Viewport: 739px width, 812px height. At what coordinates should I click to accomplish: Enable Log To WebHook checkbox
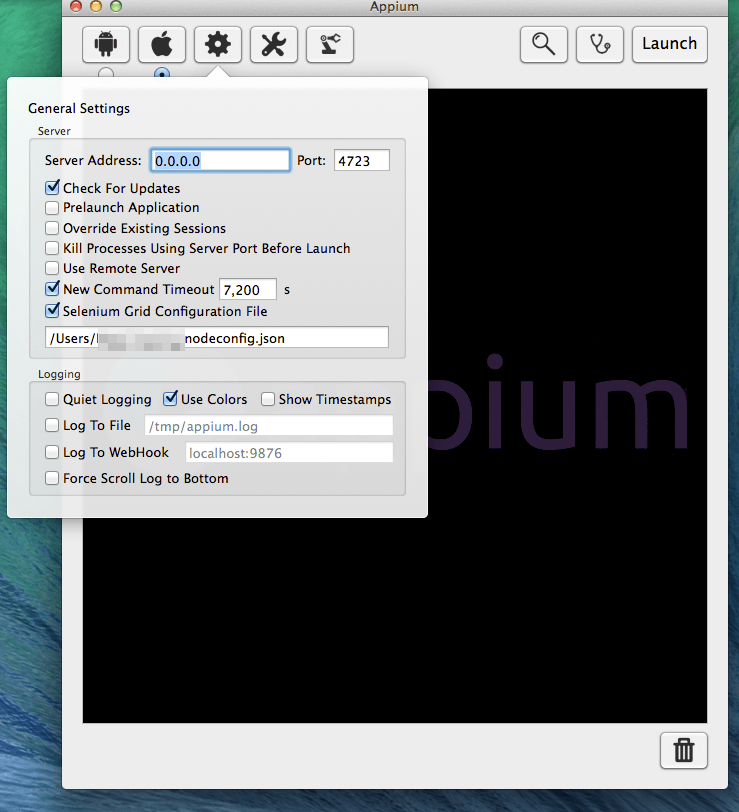(52, 452)
